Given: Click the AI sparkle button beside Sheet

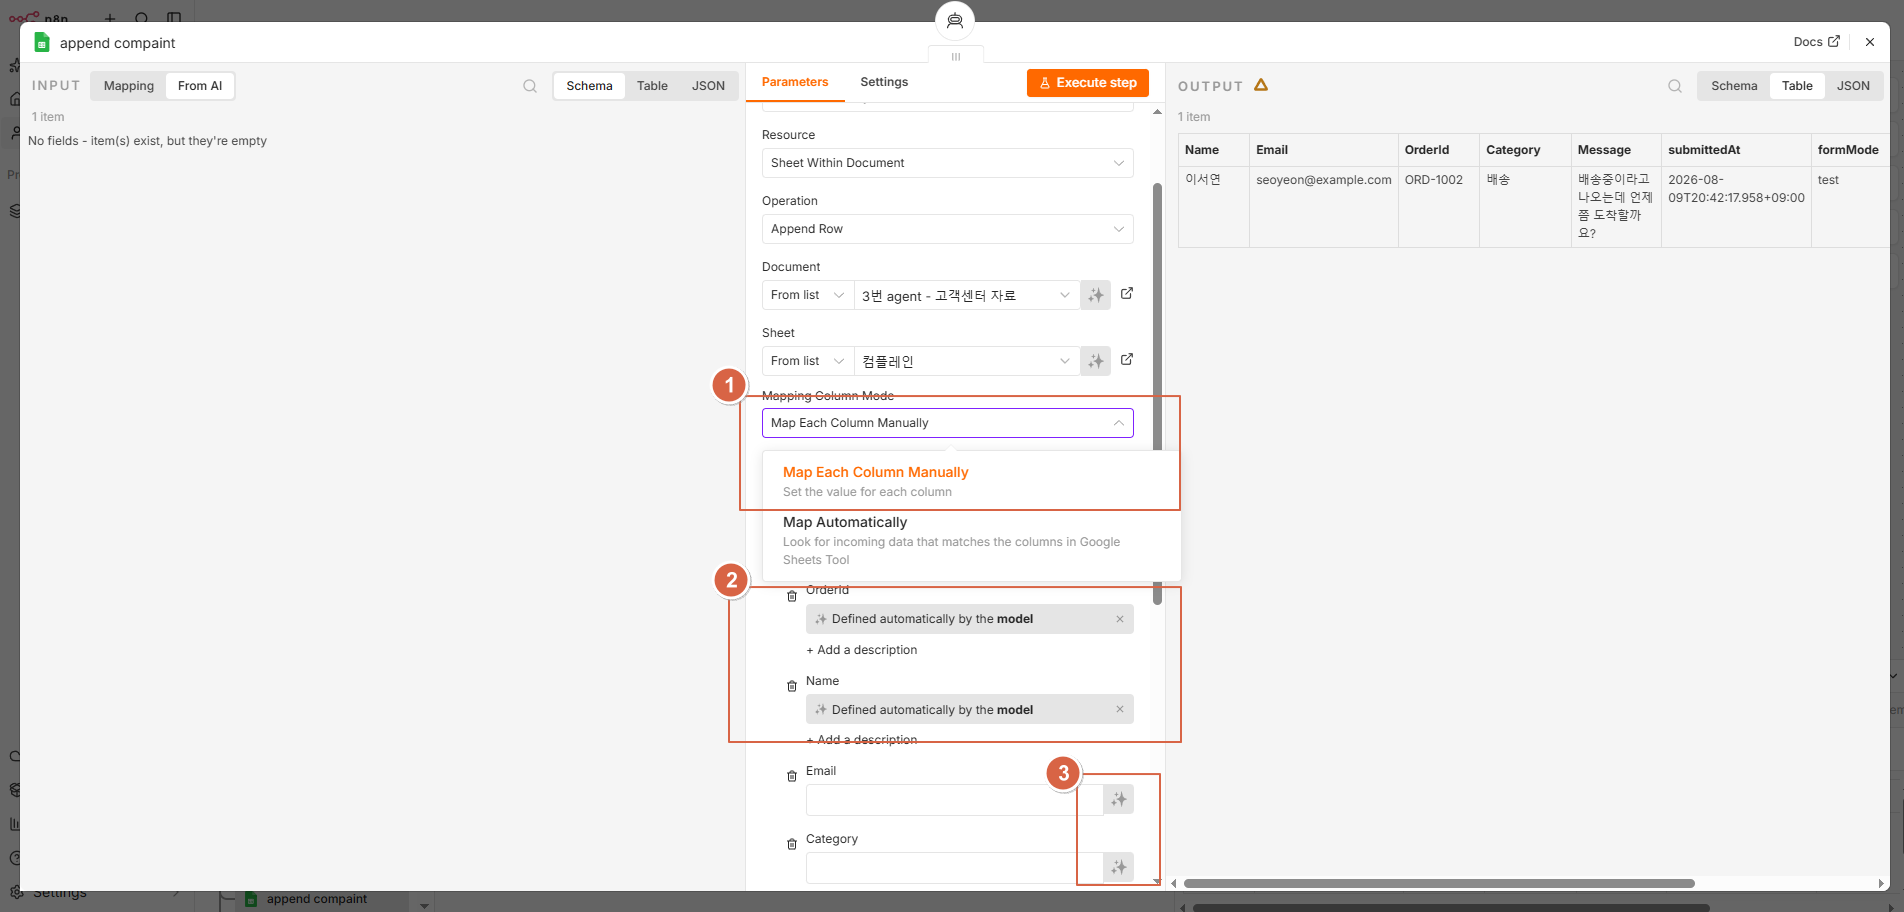Looking at the screenshot, I should (1096, 361).
